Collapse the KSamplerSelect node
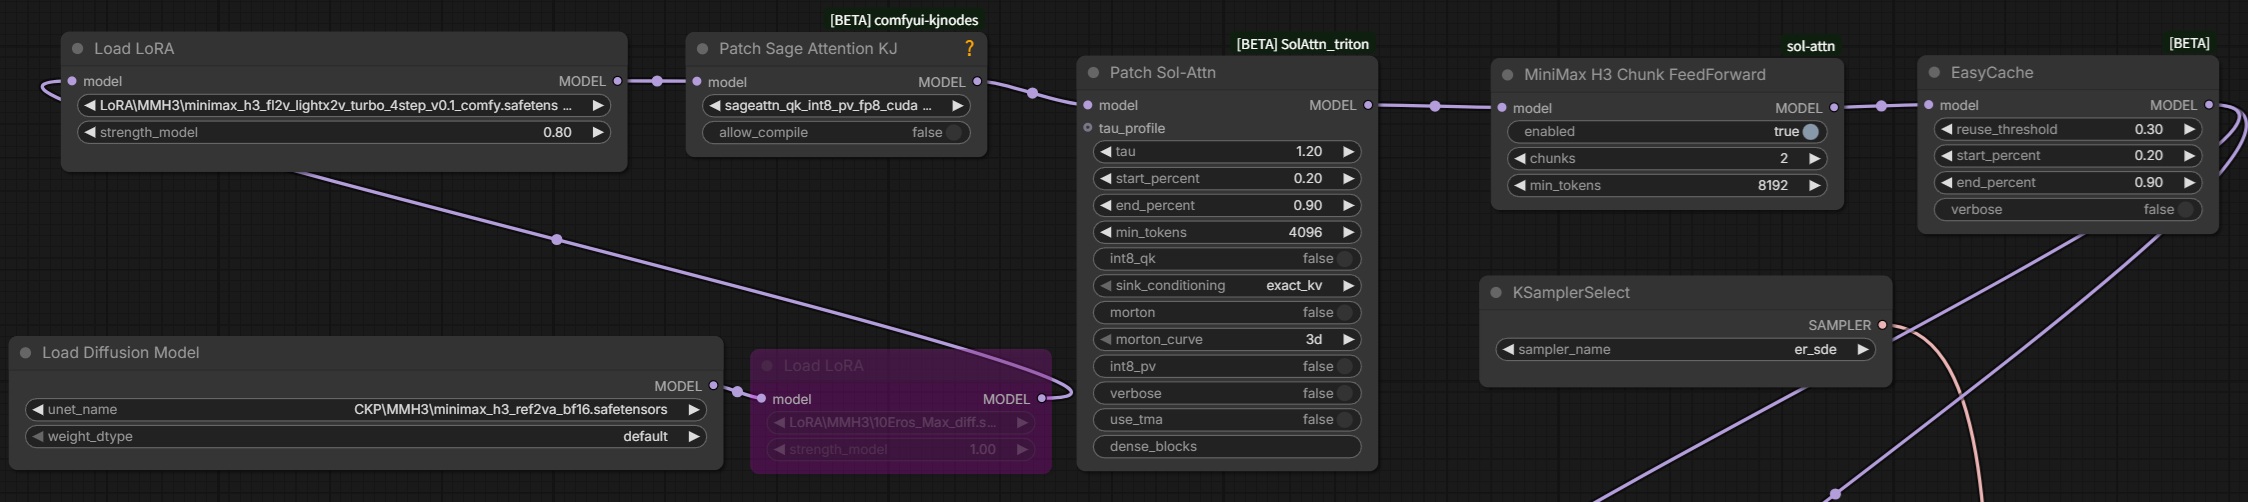2248x502 pixels. (1496, 292)
